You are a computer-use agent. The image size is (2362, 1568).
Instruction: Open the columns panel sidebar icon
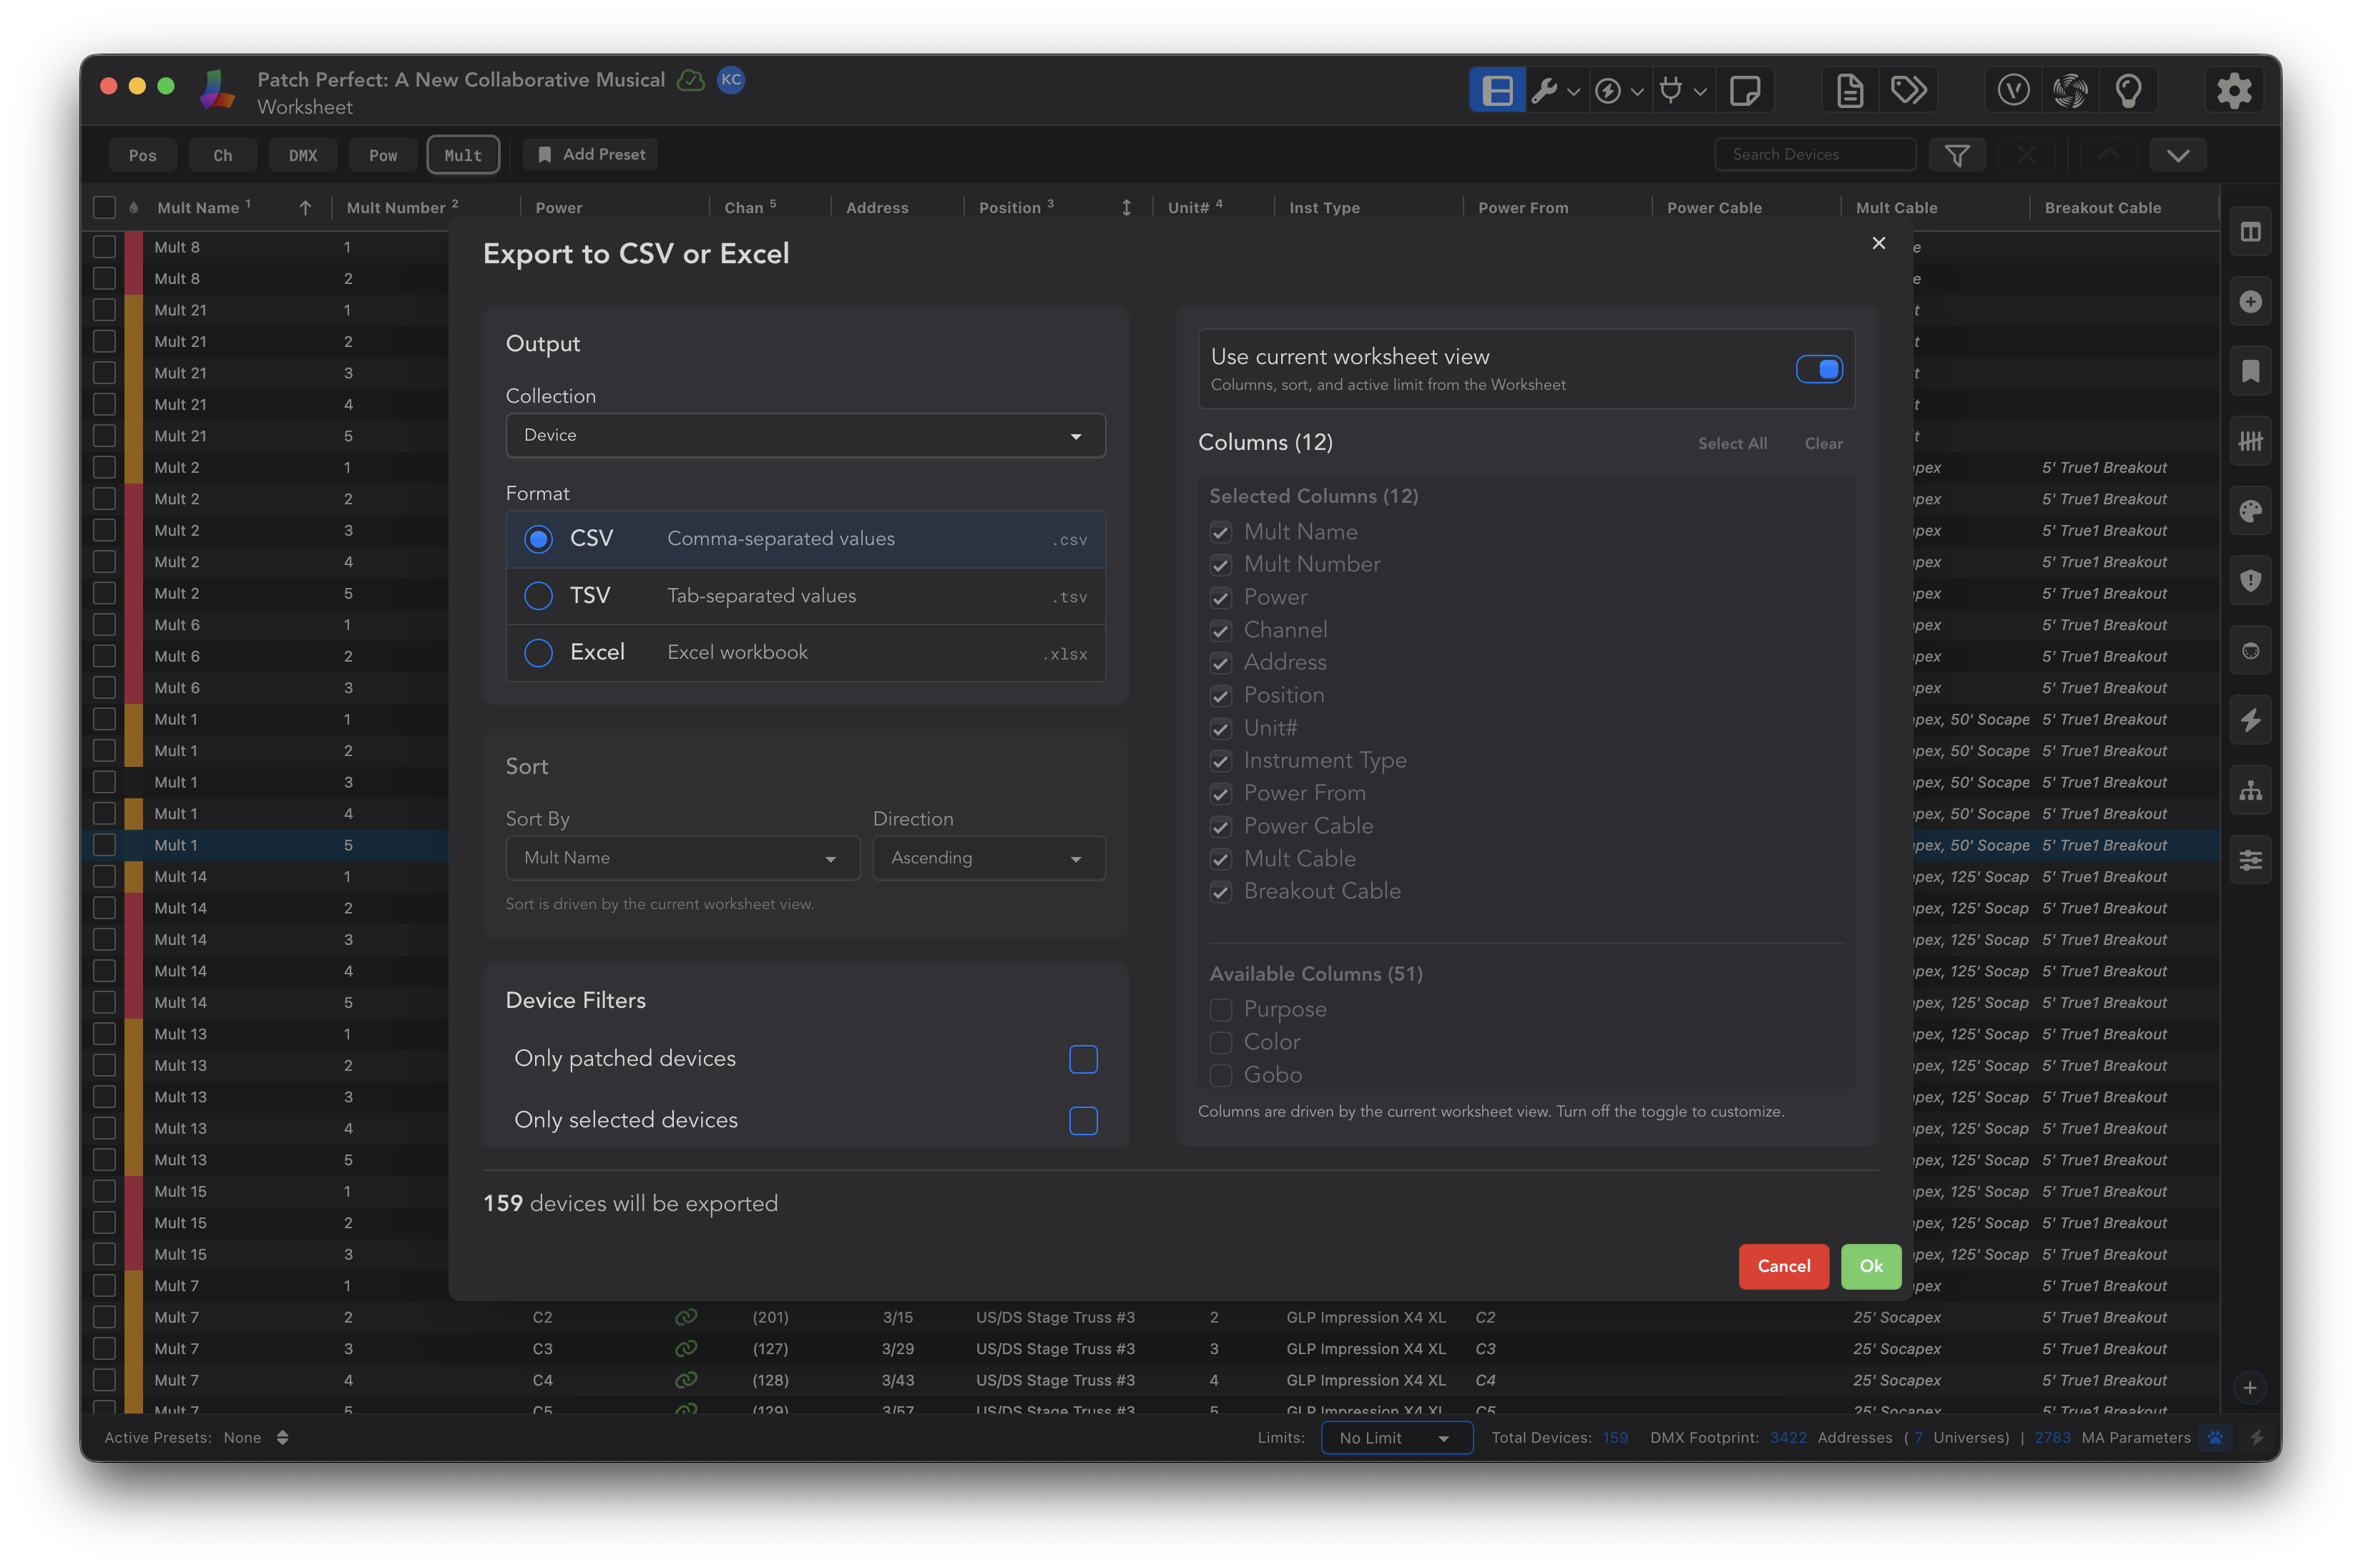point(2250,232)
